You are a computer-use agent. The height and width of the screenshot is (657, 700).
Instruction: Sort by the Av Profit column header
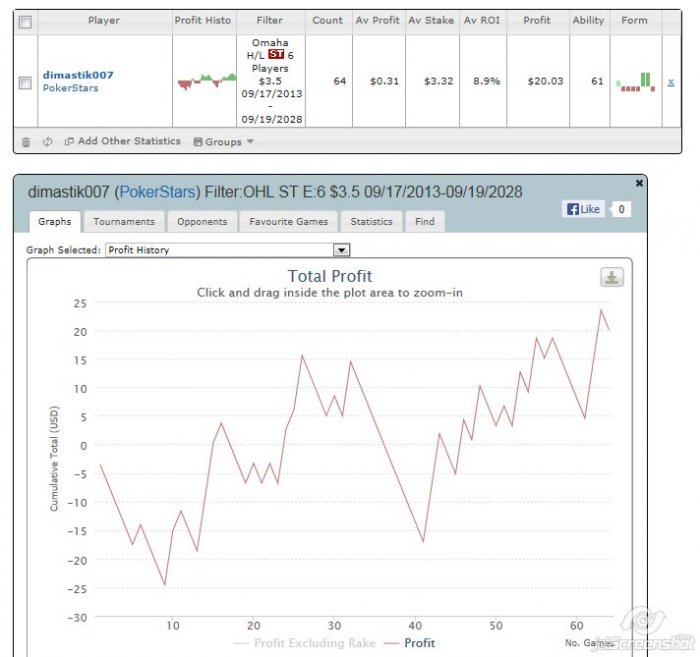pos(378,21)
